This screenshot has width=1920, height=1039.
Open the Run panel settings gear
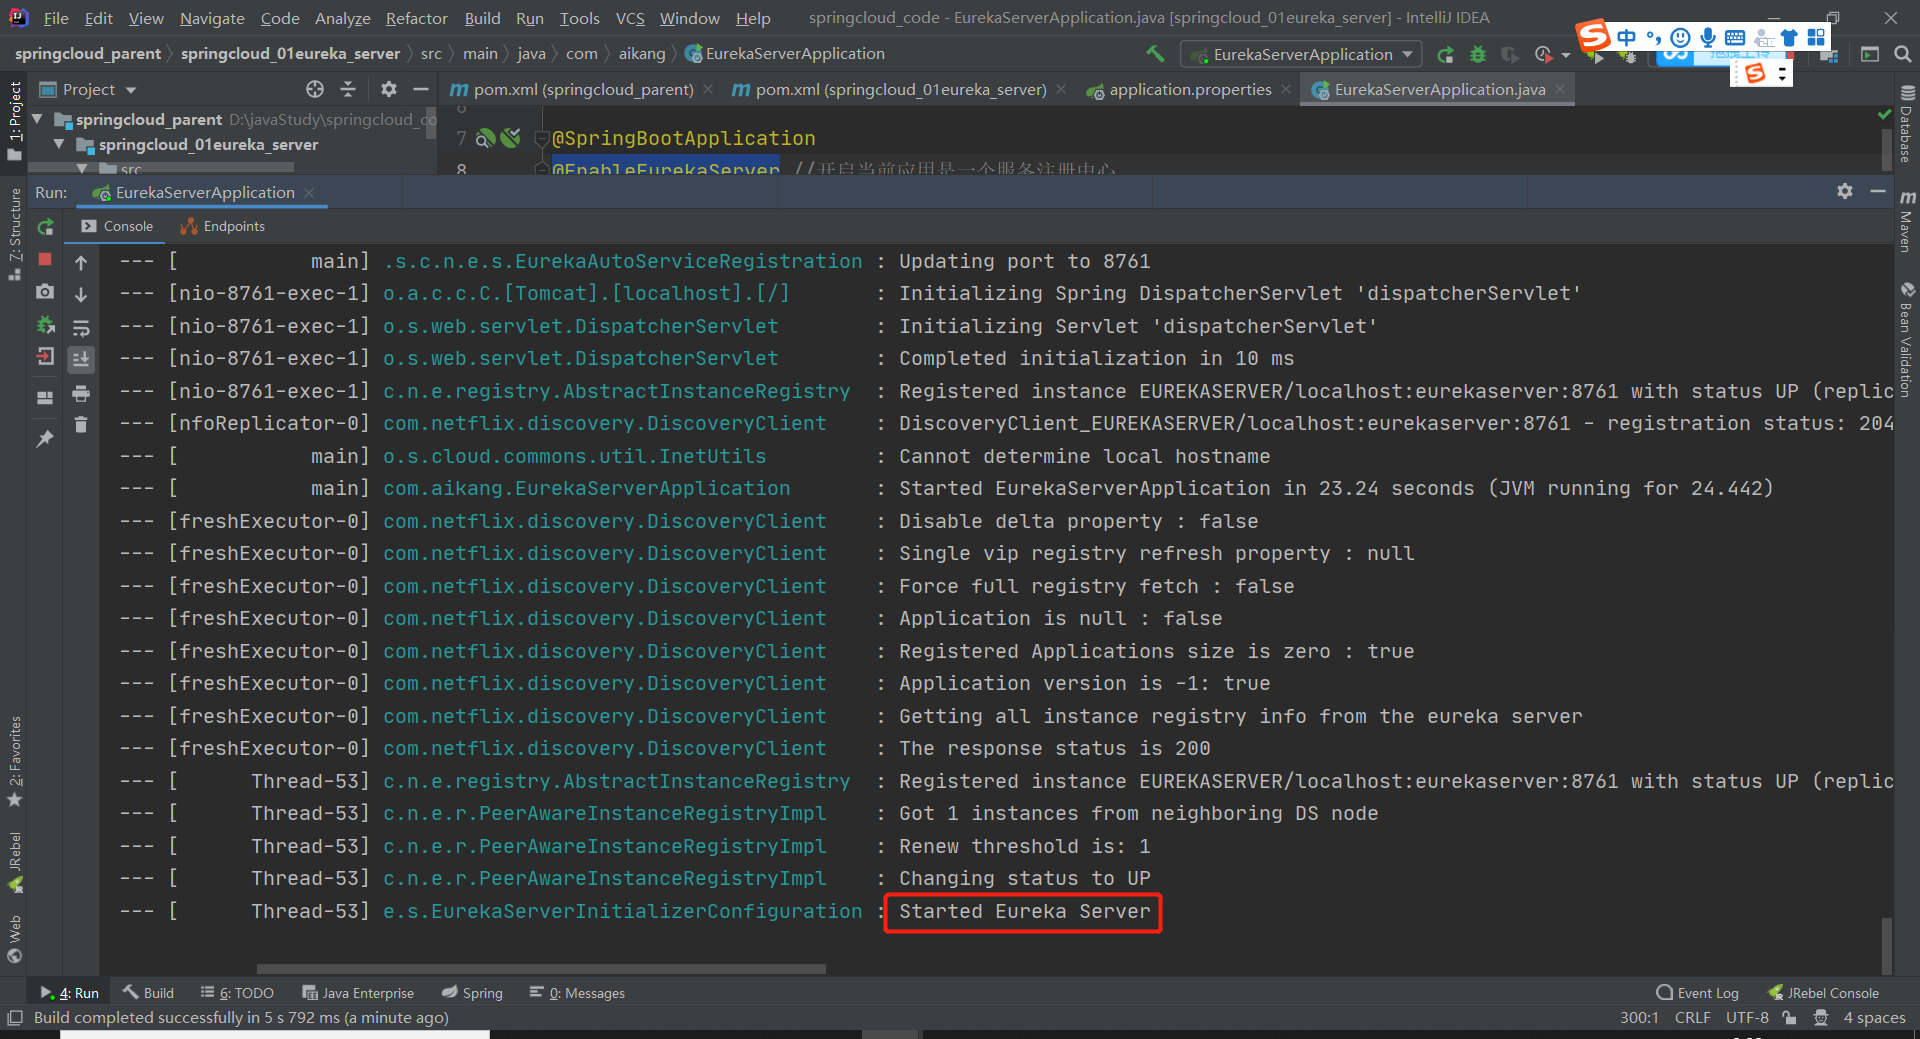click(x=1845, y=191)
